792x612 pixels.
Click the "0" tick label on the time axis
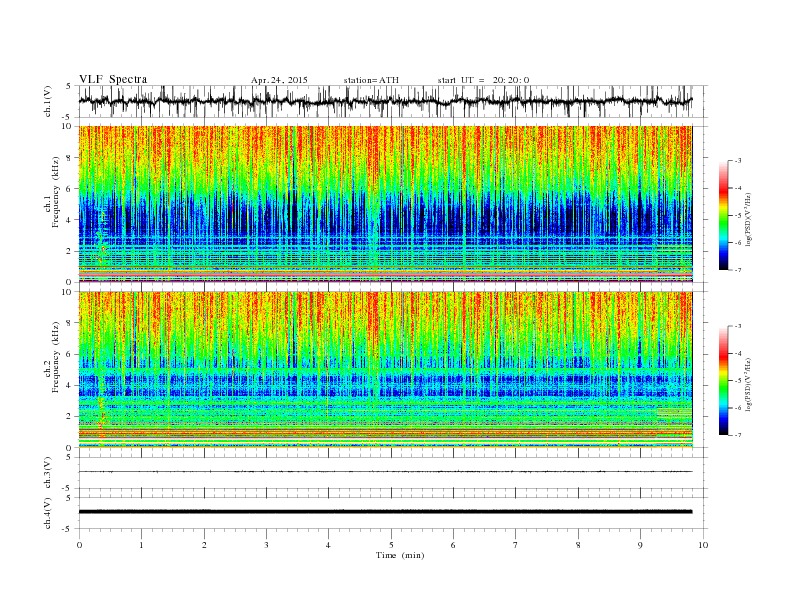(x=79, y=545)
